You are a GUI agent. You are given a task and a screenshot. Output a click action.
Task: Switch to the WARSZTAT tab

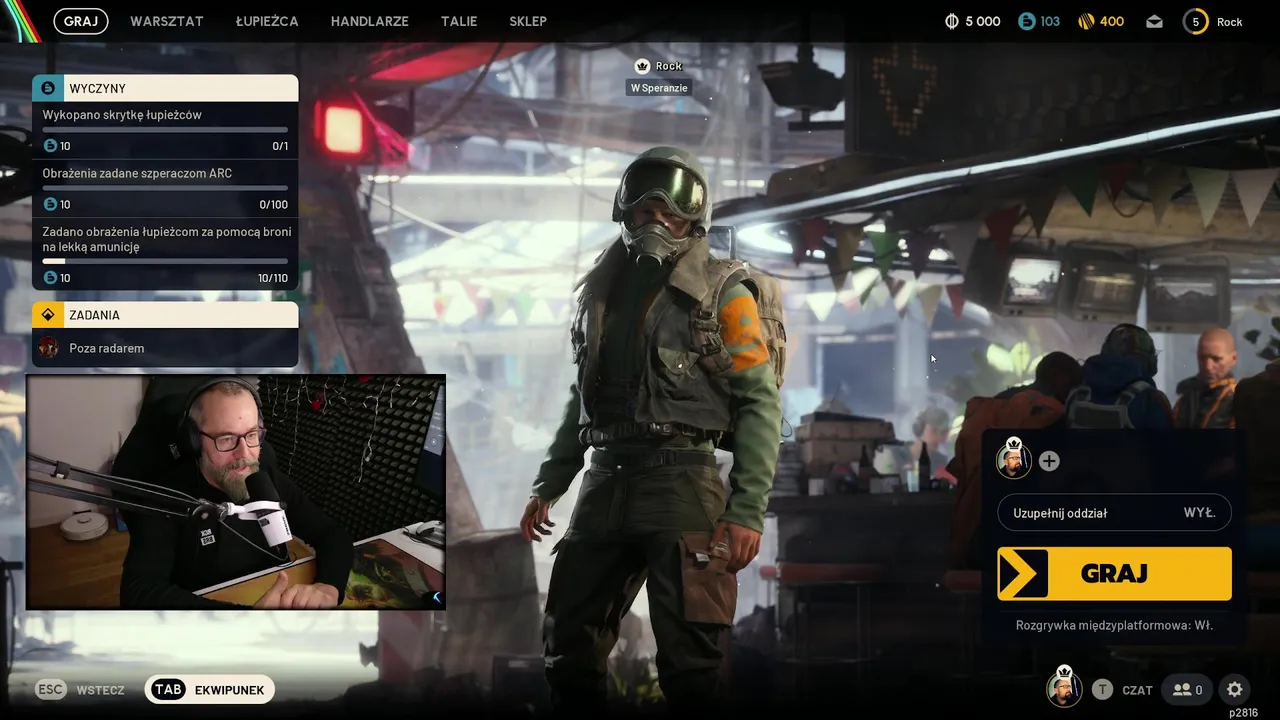click(x=167, y=21)
